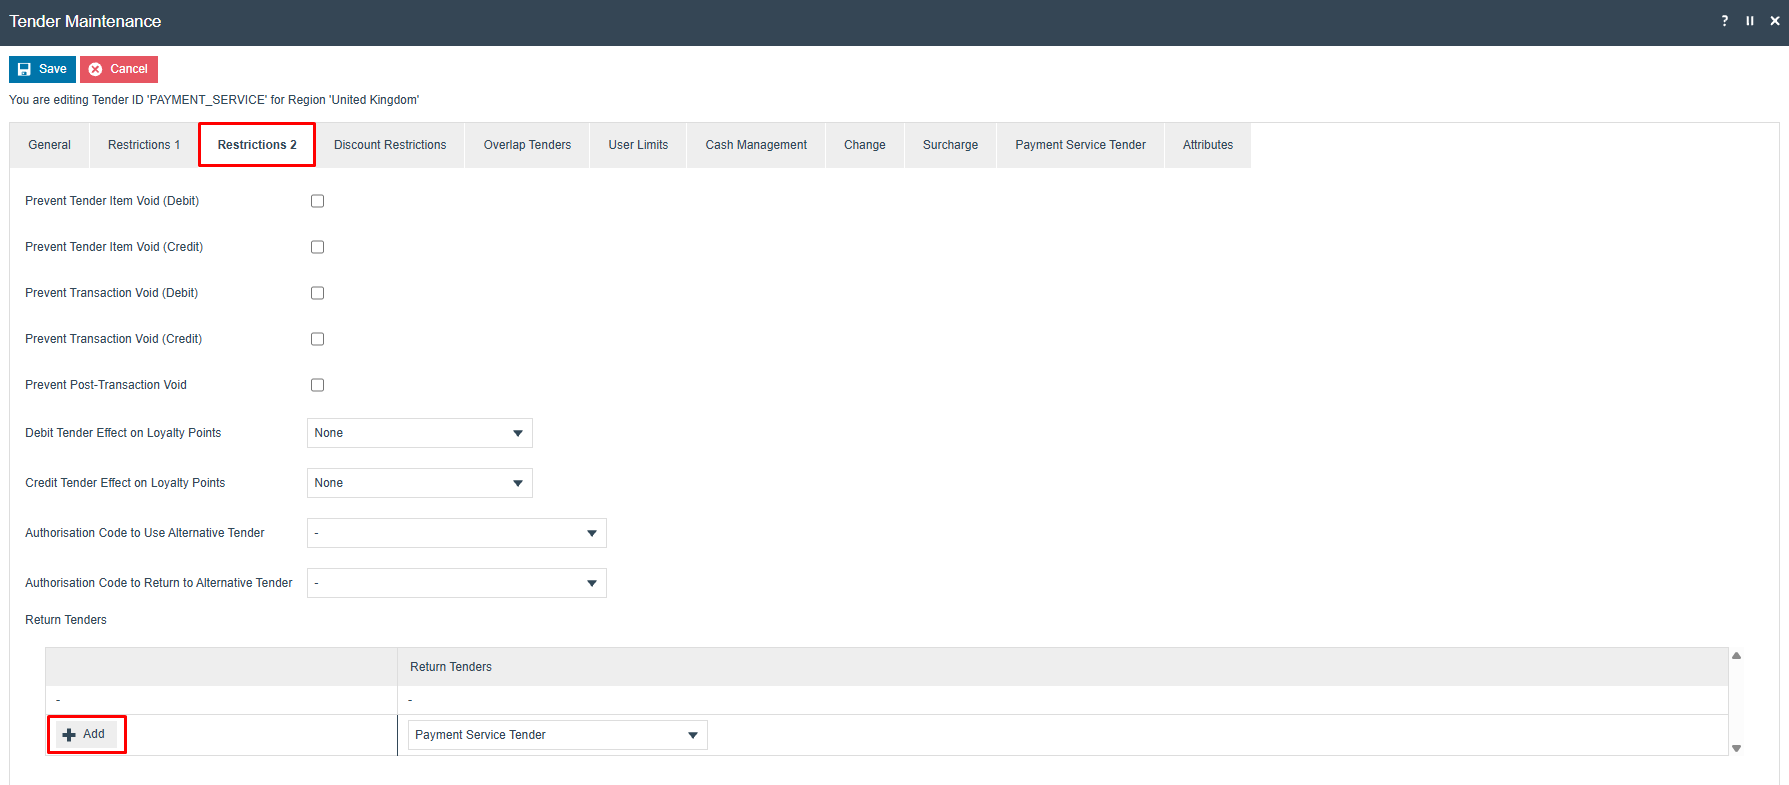1789x785 pixels.
Task: Select the Restrictions 2 tab
Action: click(257, 145)
